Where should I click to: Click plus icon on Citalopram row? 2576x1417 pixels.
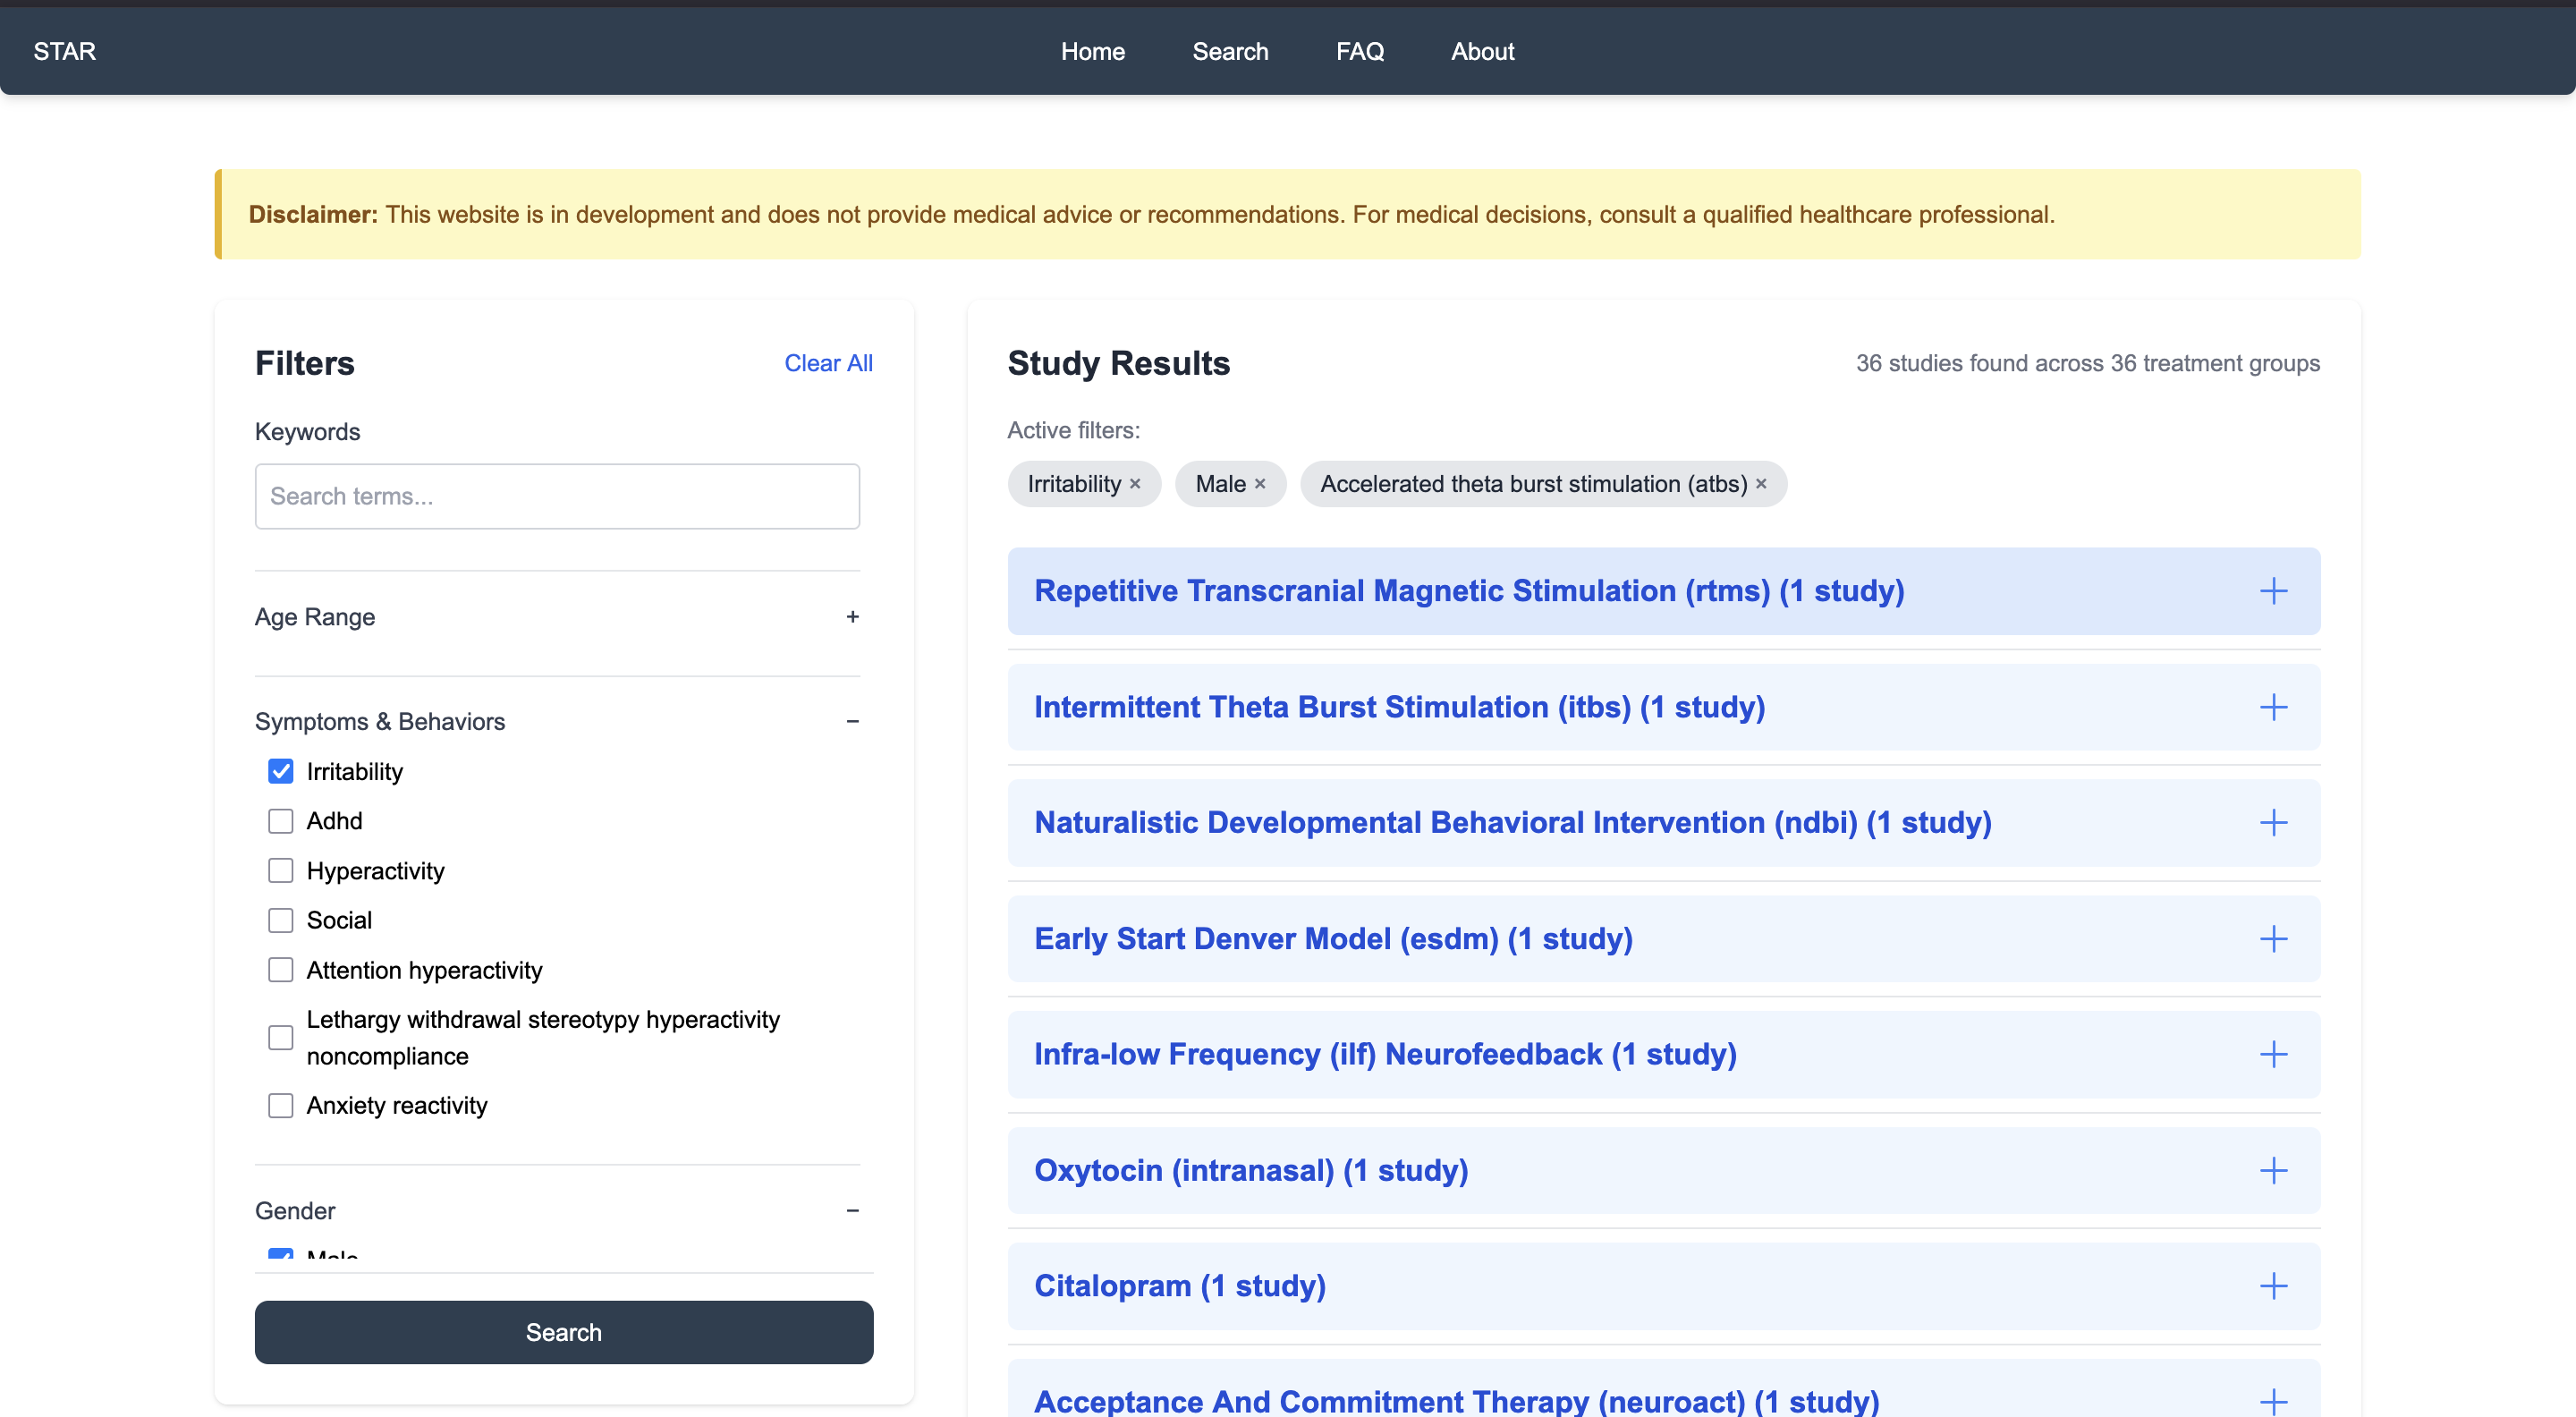coord(2273,1286)
